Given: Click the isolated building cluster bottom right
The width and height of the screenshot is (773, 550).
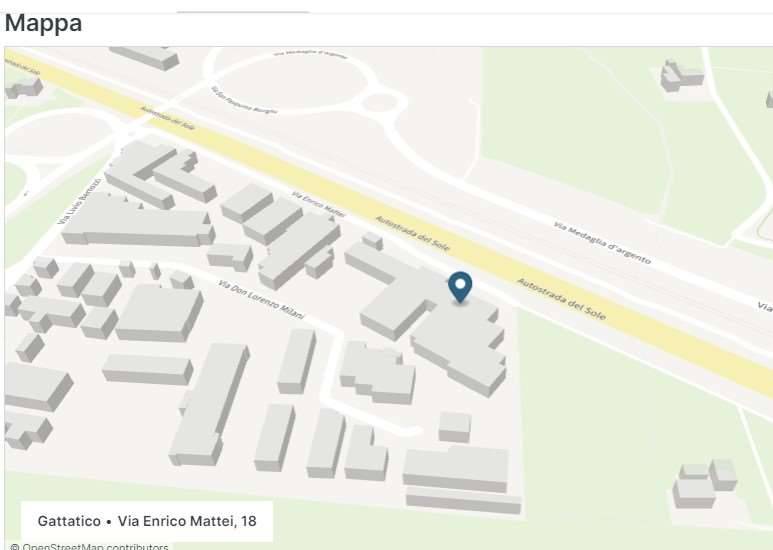Looking at the screenshot, I should pyautogui.click(x=704, y=483).
